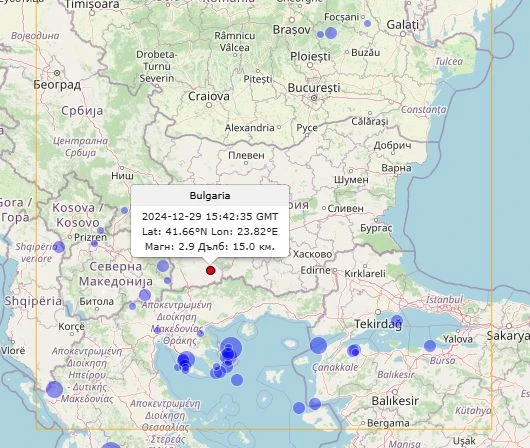Click the Bulgaria popup title
The image size is (530, 448).
[210, 195]
